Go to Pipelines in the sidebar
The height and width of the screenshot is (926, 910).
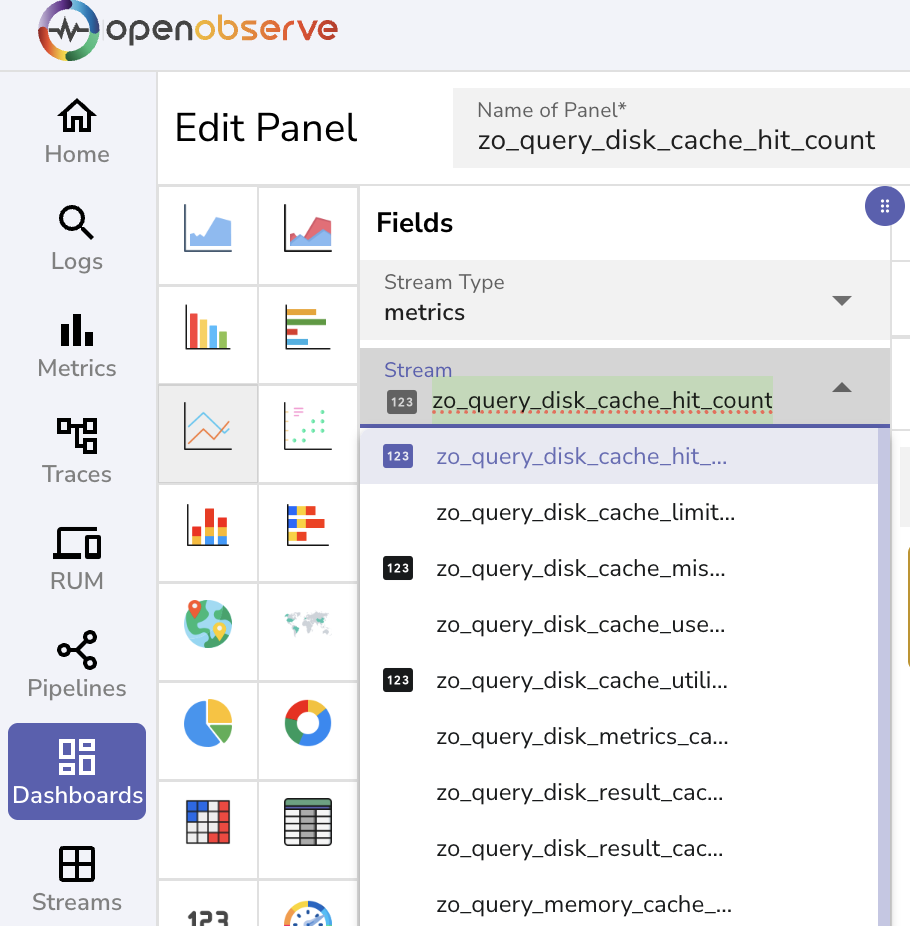coord(77,666)
